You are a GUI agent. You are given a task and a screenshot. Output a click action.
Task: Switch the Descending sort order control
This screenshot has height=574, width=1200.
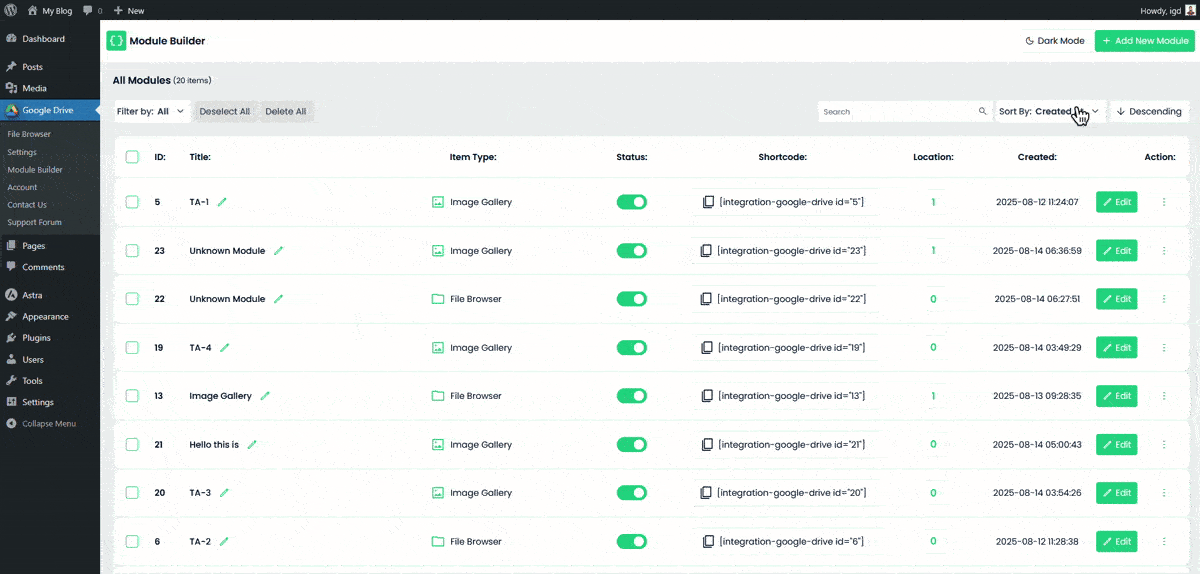pyautogui.click(x=1149, y=111)
